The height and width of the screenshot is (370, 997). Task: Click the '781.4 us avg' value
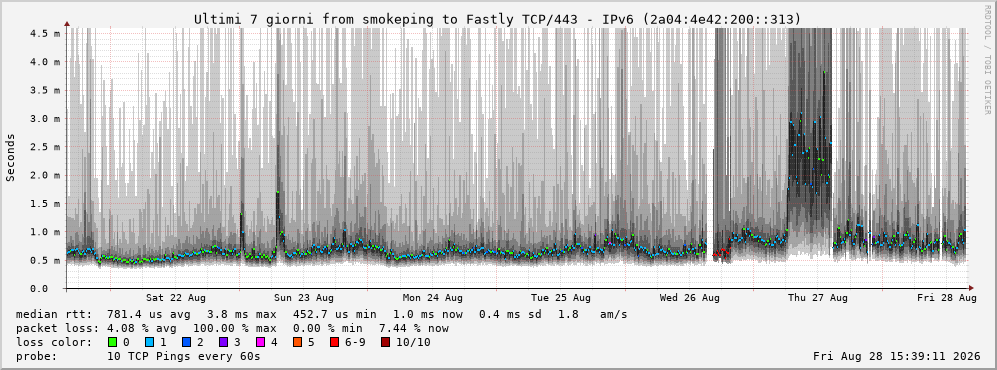[149, 314]
